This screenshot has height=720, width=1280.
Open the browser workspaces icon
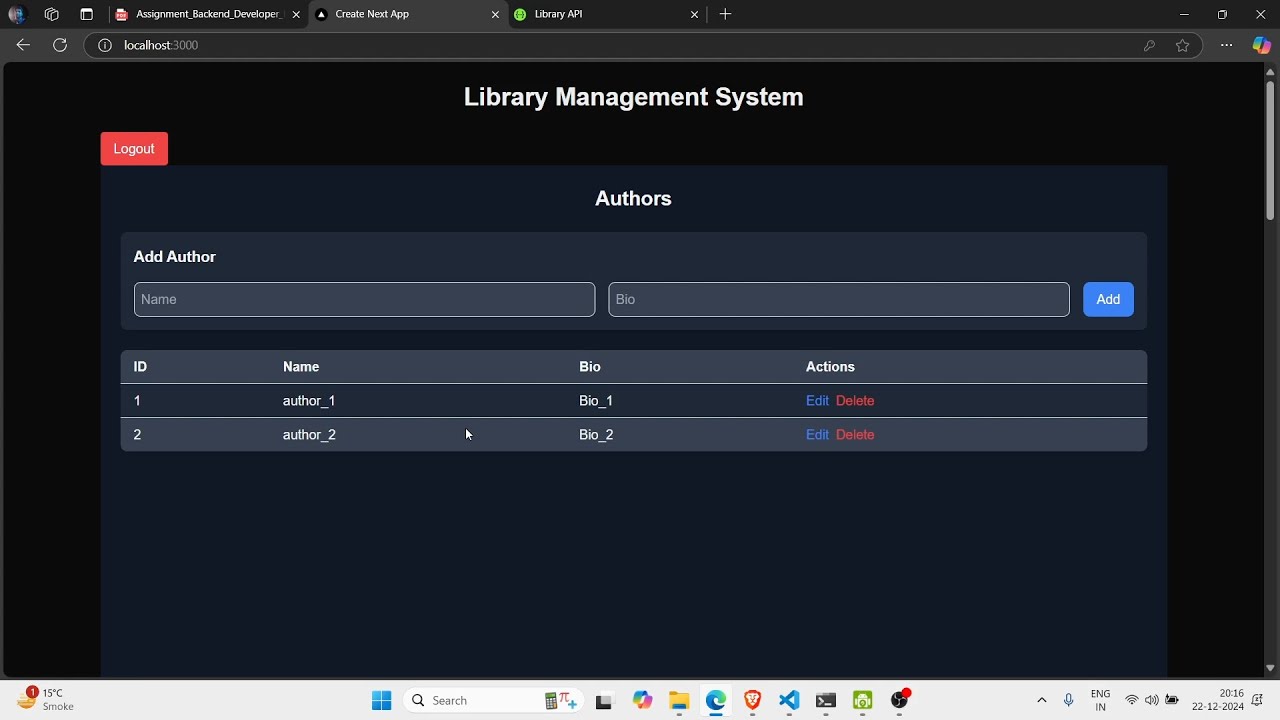tap(52, 15)
